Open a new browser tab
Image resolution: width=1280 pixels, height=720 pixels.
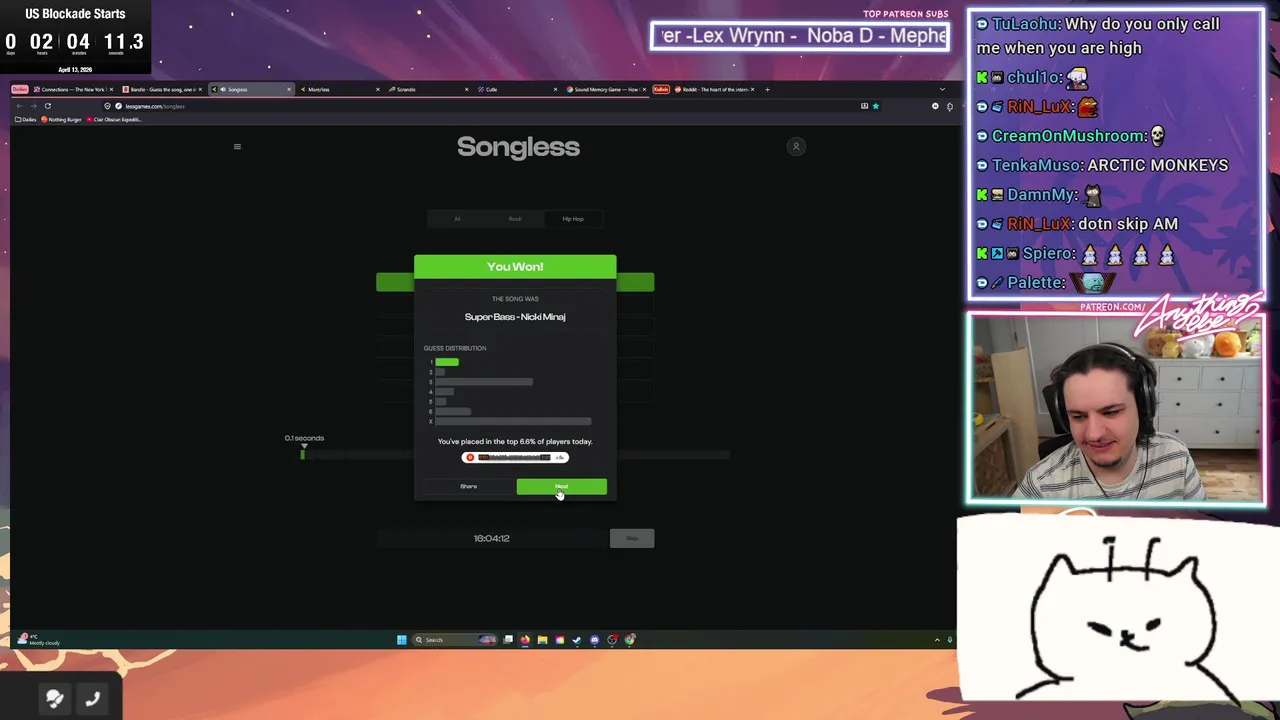tap(767, 89)
